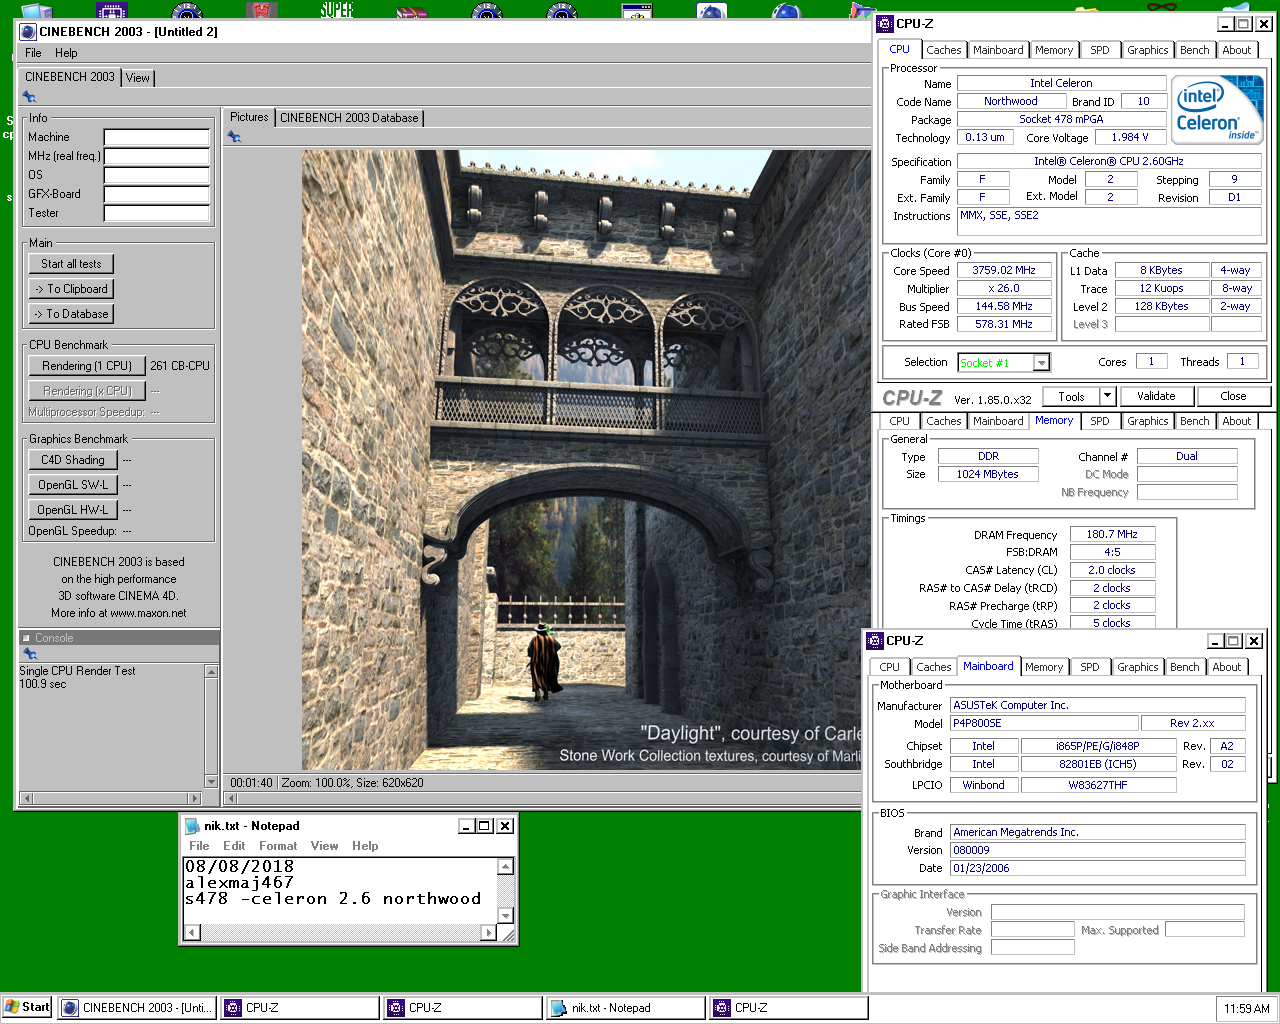Run the C4D Shading benchmark
The image size is (1280, 1024).
coord(73,460)
